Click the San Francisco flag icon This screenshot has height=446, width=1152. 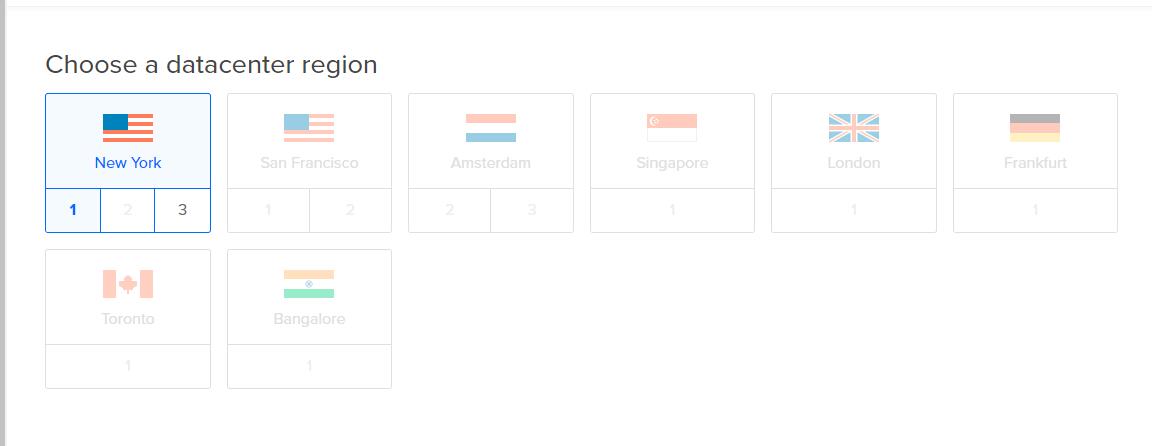[x=309, y=128]
